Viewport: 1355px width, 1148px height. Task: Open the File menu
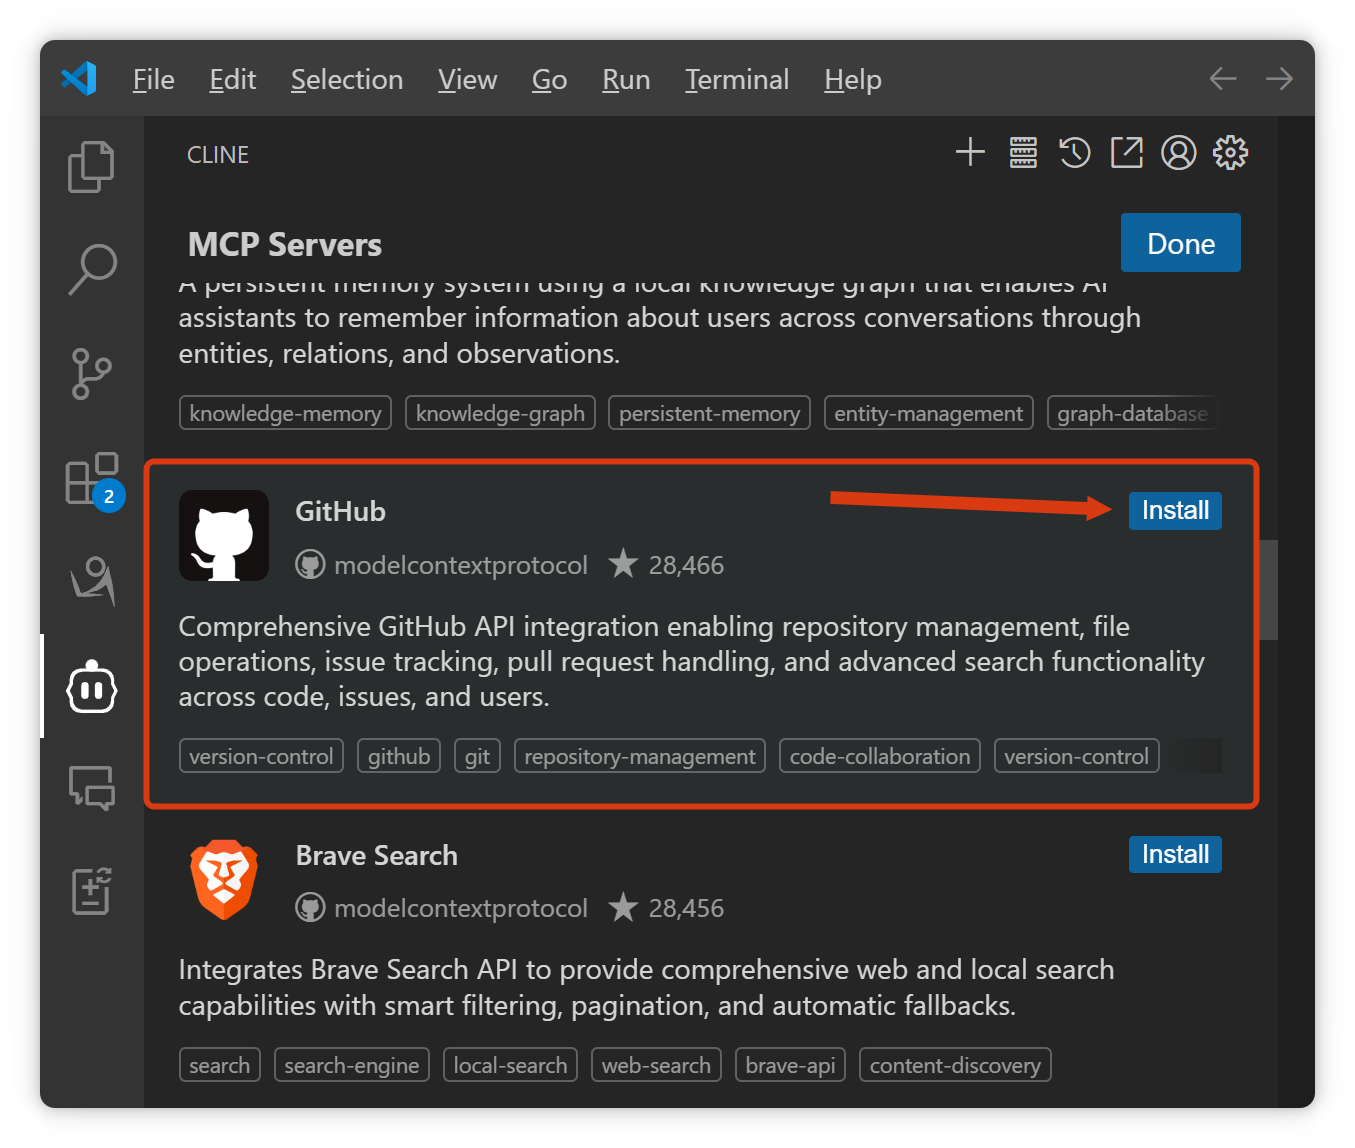coord(153,80)
